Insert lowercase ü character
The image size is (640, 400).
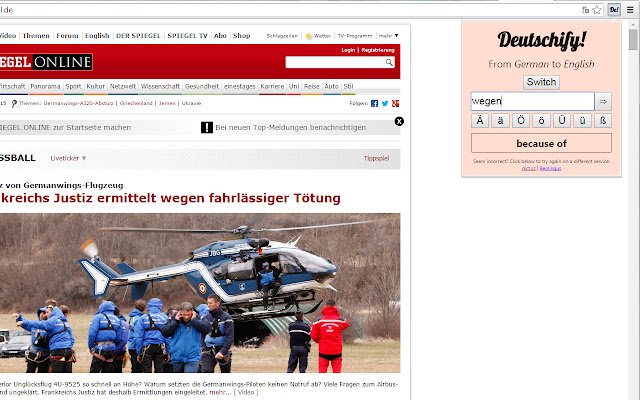pos(582,120)
